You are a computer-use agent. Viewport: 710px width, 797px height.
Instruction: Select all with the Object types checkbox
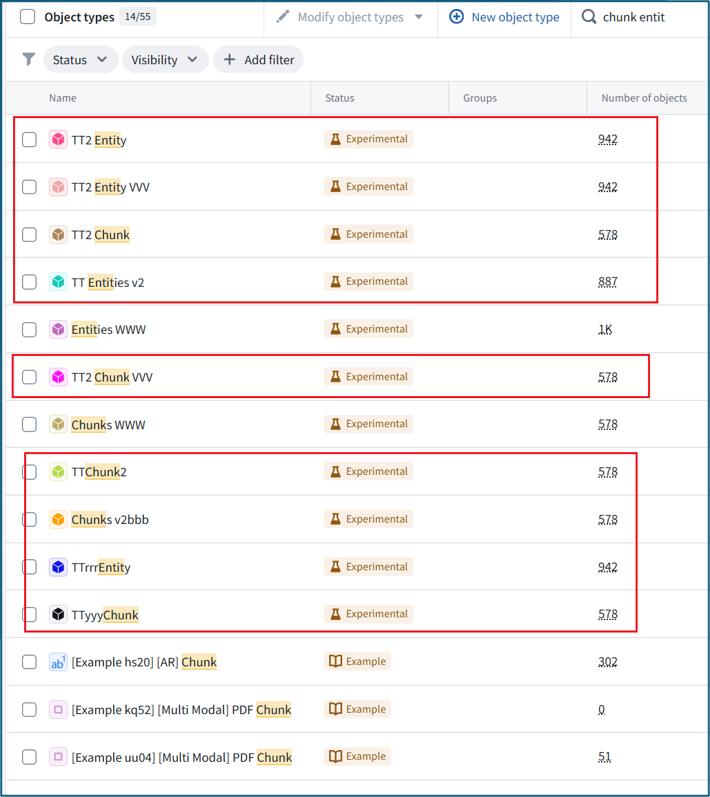27,17
